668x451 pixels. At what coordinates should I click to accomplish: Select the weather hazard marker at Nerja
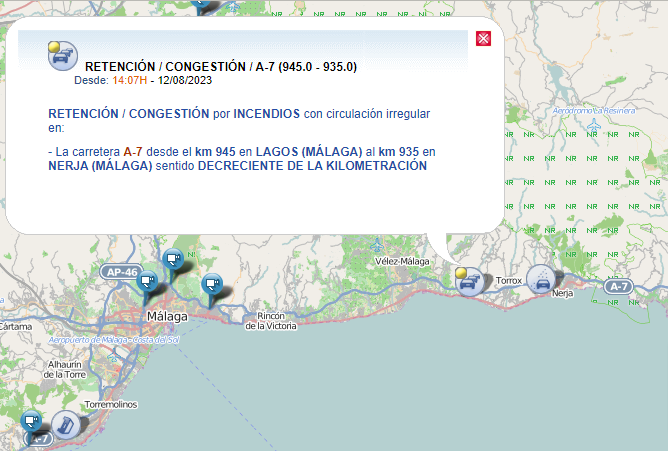point(542,279)
